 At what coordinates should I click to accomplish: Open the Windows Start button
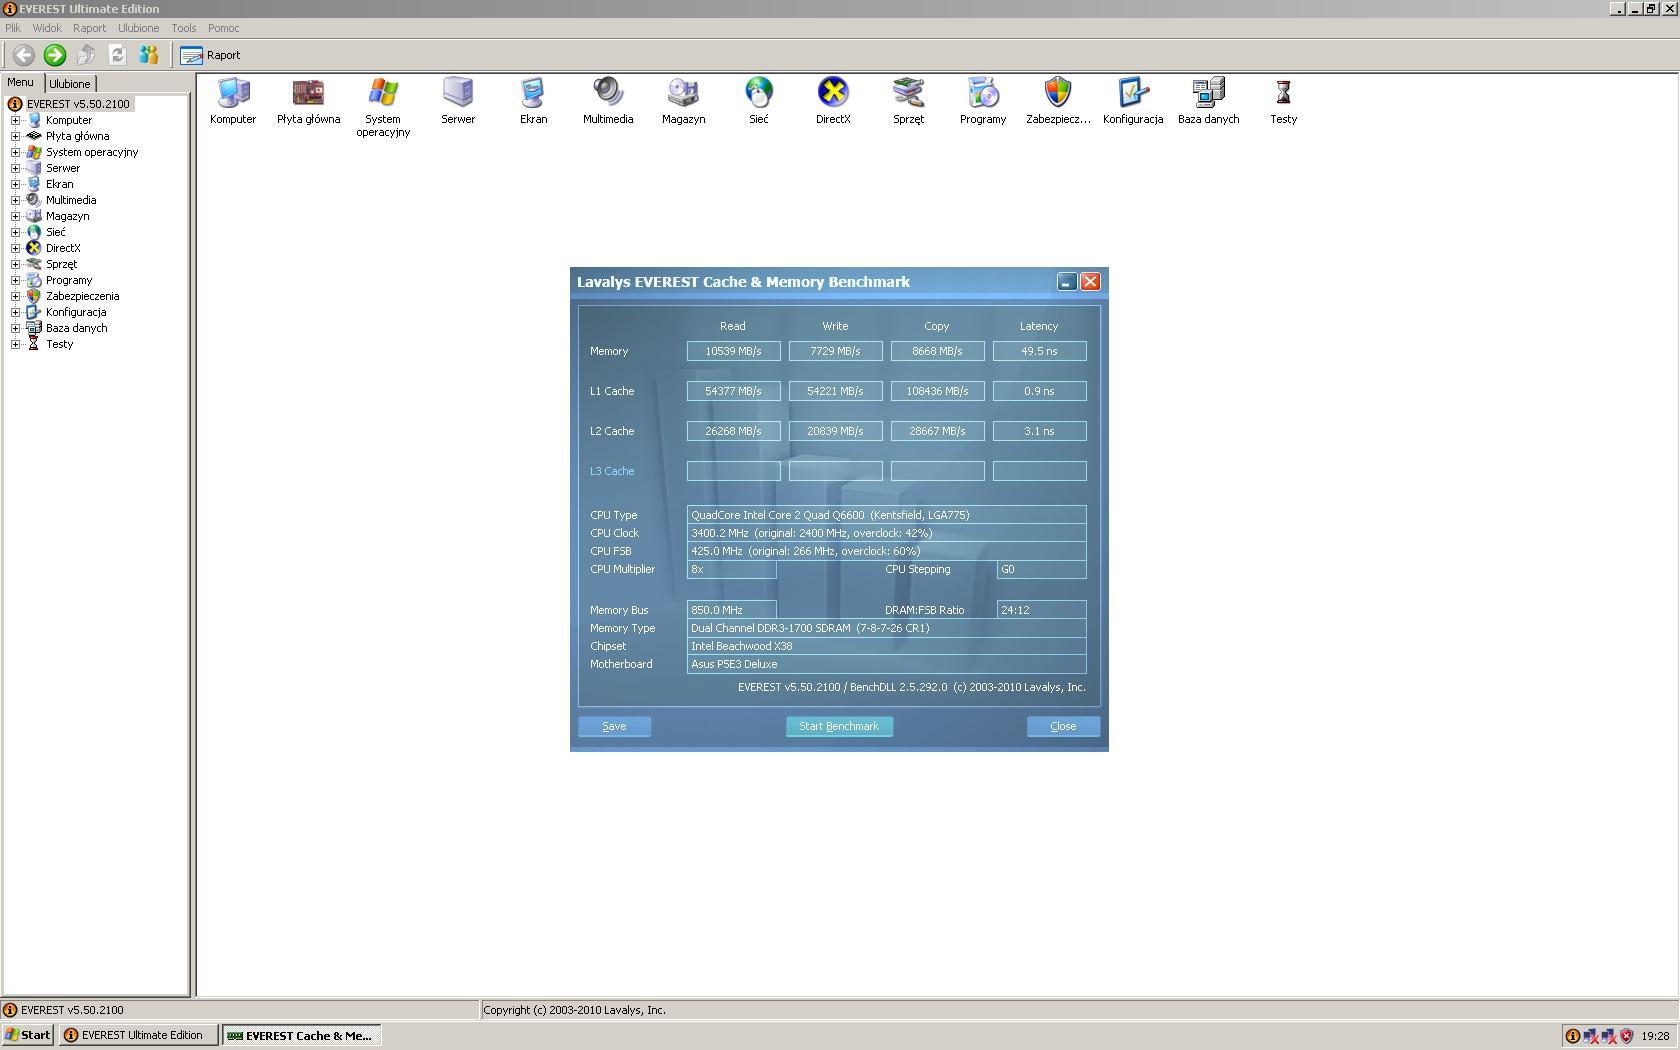click(x=28, y=1035)
